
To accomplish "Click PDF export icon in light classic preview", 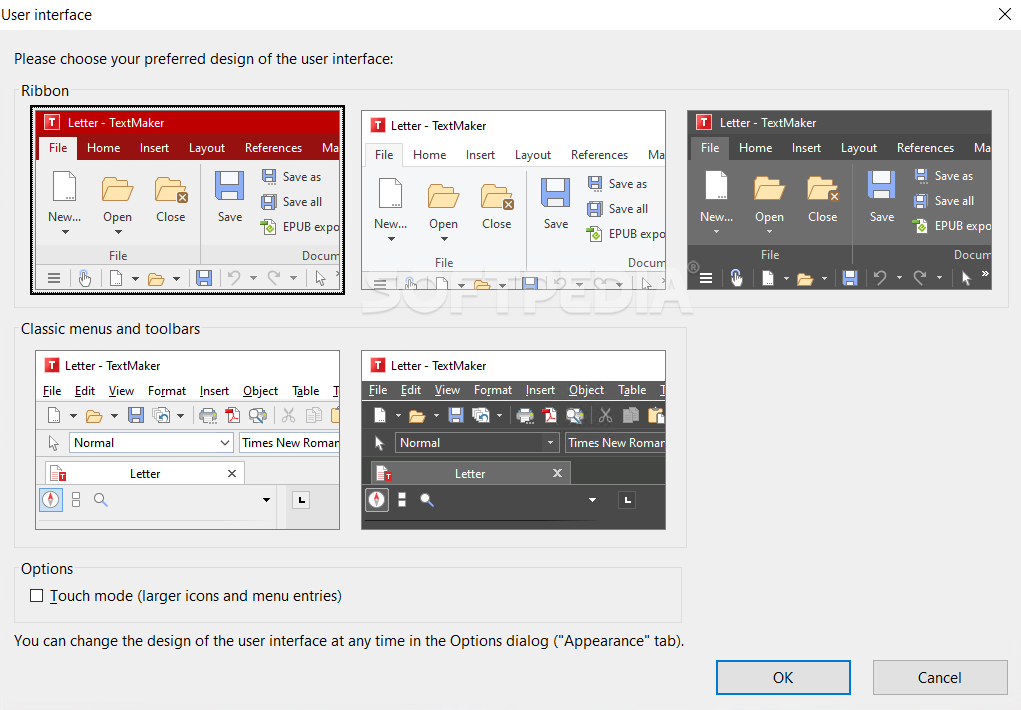I will pos(232,415).
